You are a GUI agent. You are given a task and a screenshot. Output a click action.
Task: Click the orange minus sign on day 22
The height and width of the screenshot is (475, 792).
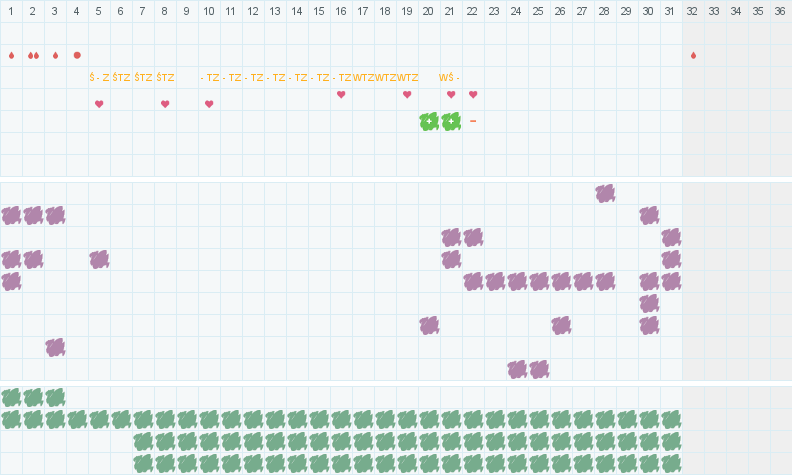click(473, 121)
